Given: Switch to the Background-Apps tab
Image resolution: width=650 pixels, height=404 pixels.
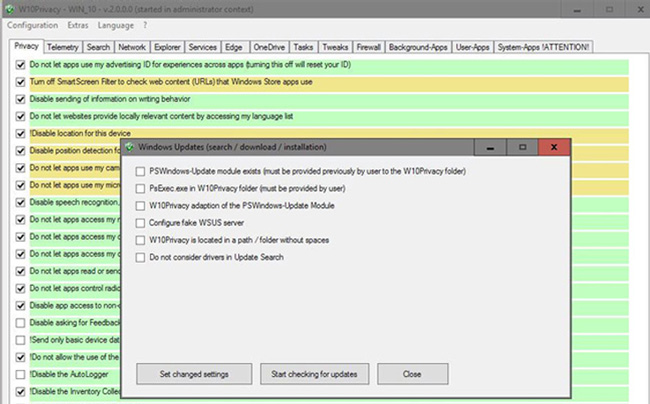Looking at the screenshot, I should coord(418,47).
